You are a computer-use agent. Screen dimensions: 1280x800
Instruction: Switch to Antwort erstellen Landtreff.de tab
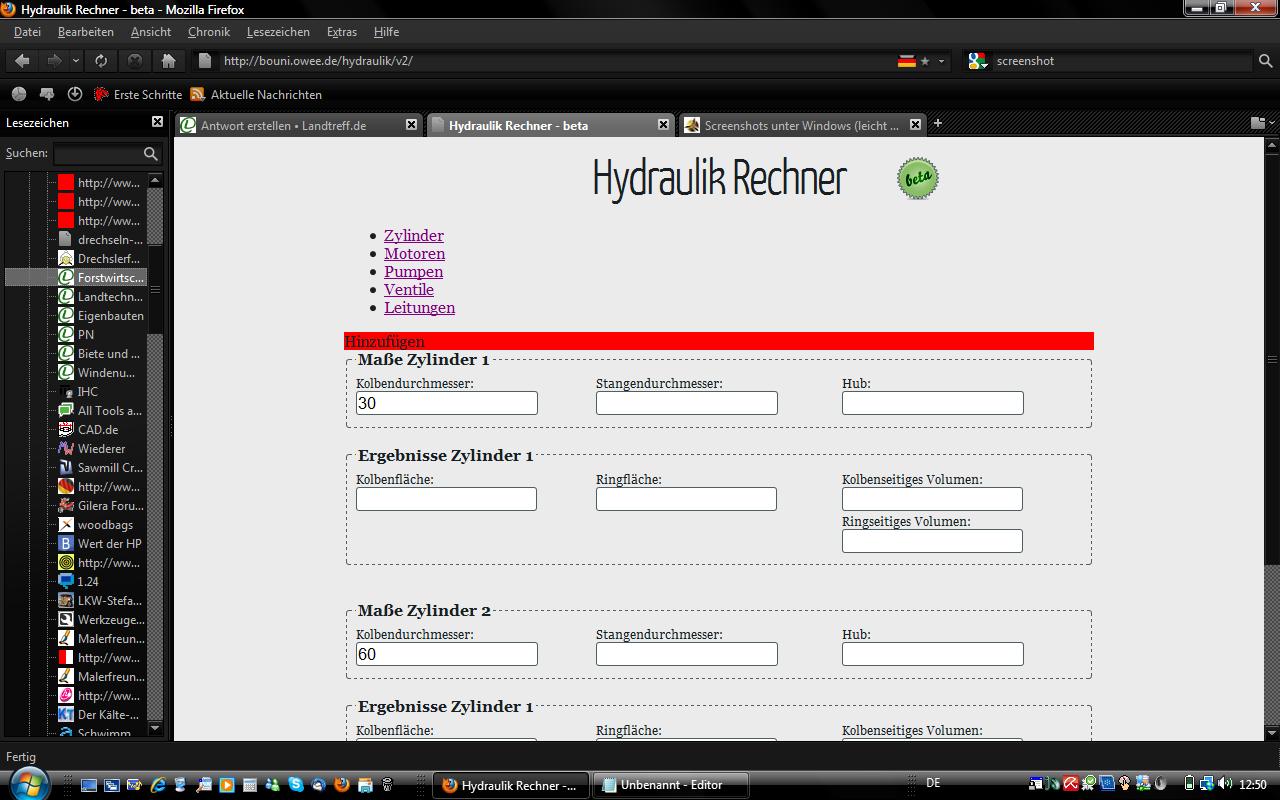(x=283, y=125)
